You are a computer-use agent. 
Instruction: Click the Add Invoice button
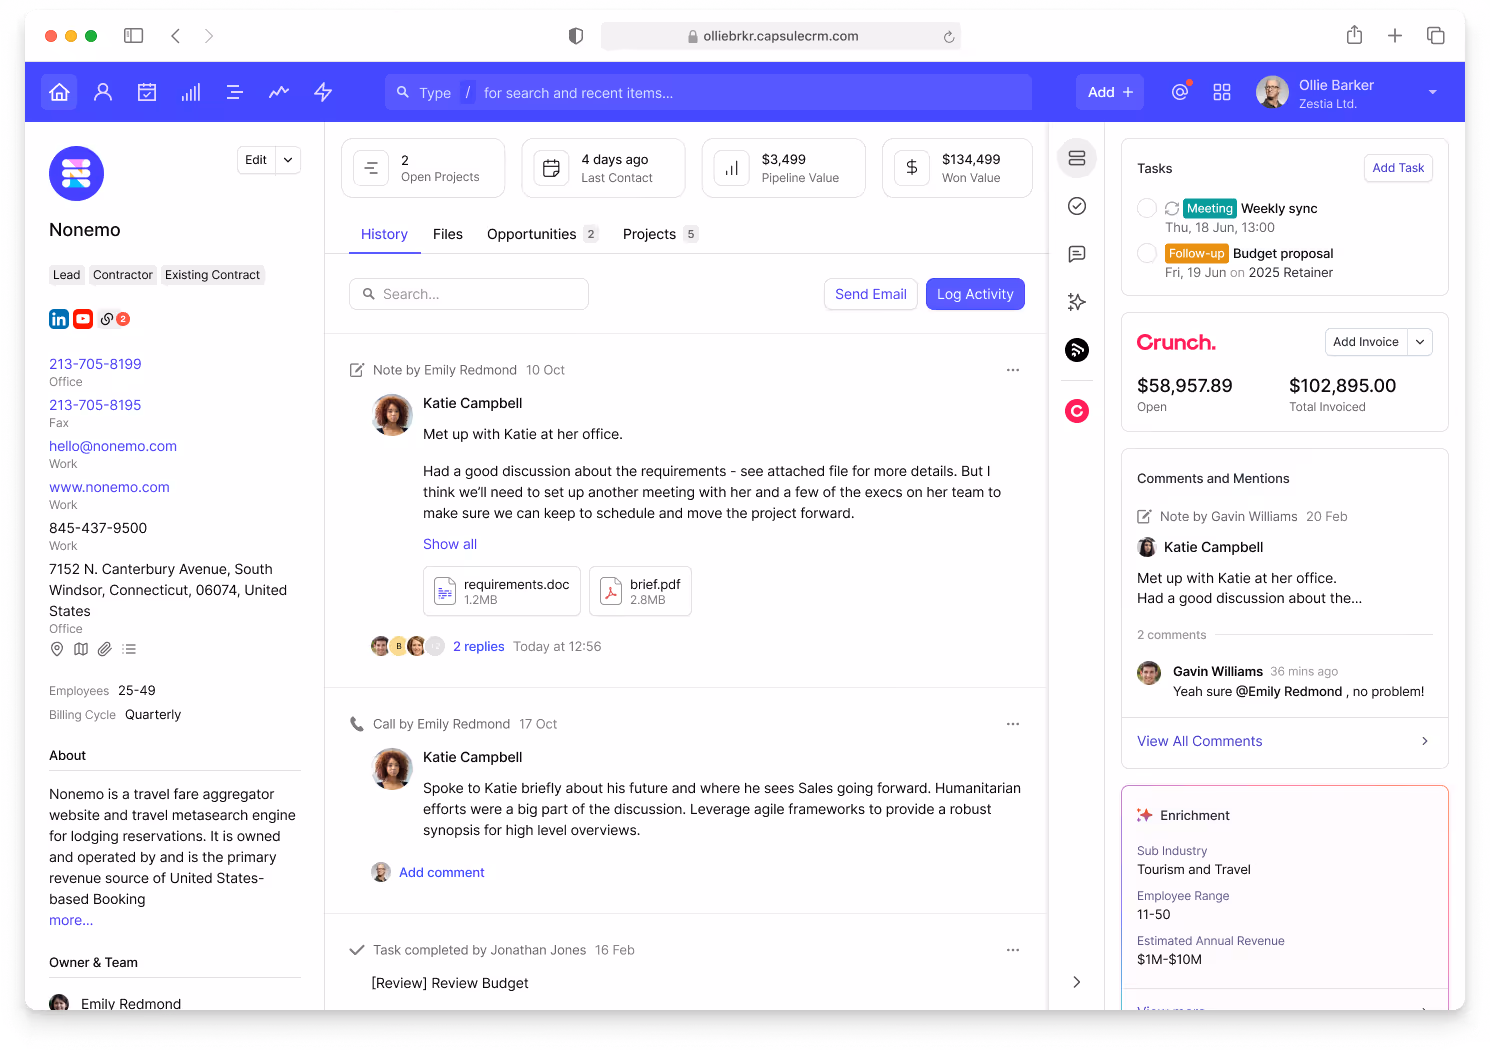coord(1366,342)
